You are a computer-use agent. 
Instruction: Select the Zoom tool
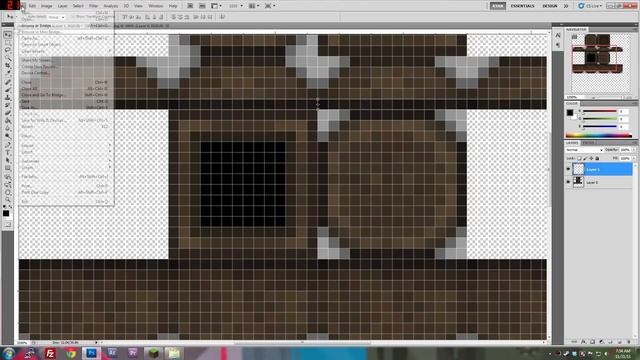click(x=7, y=200)
